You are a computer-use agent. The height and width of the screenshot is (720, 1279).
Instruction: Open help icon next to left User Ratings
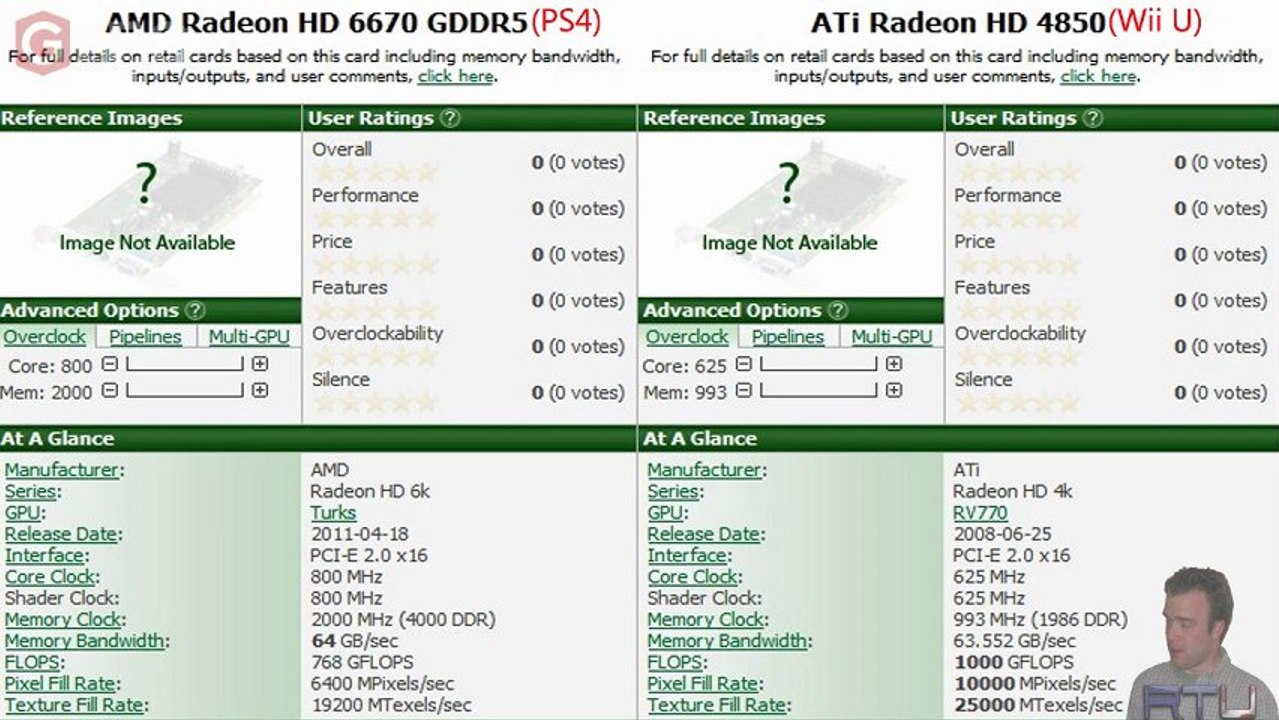(450, 118)
